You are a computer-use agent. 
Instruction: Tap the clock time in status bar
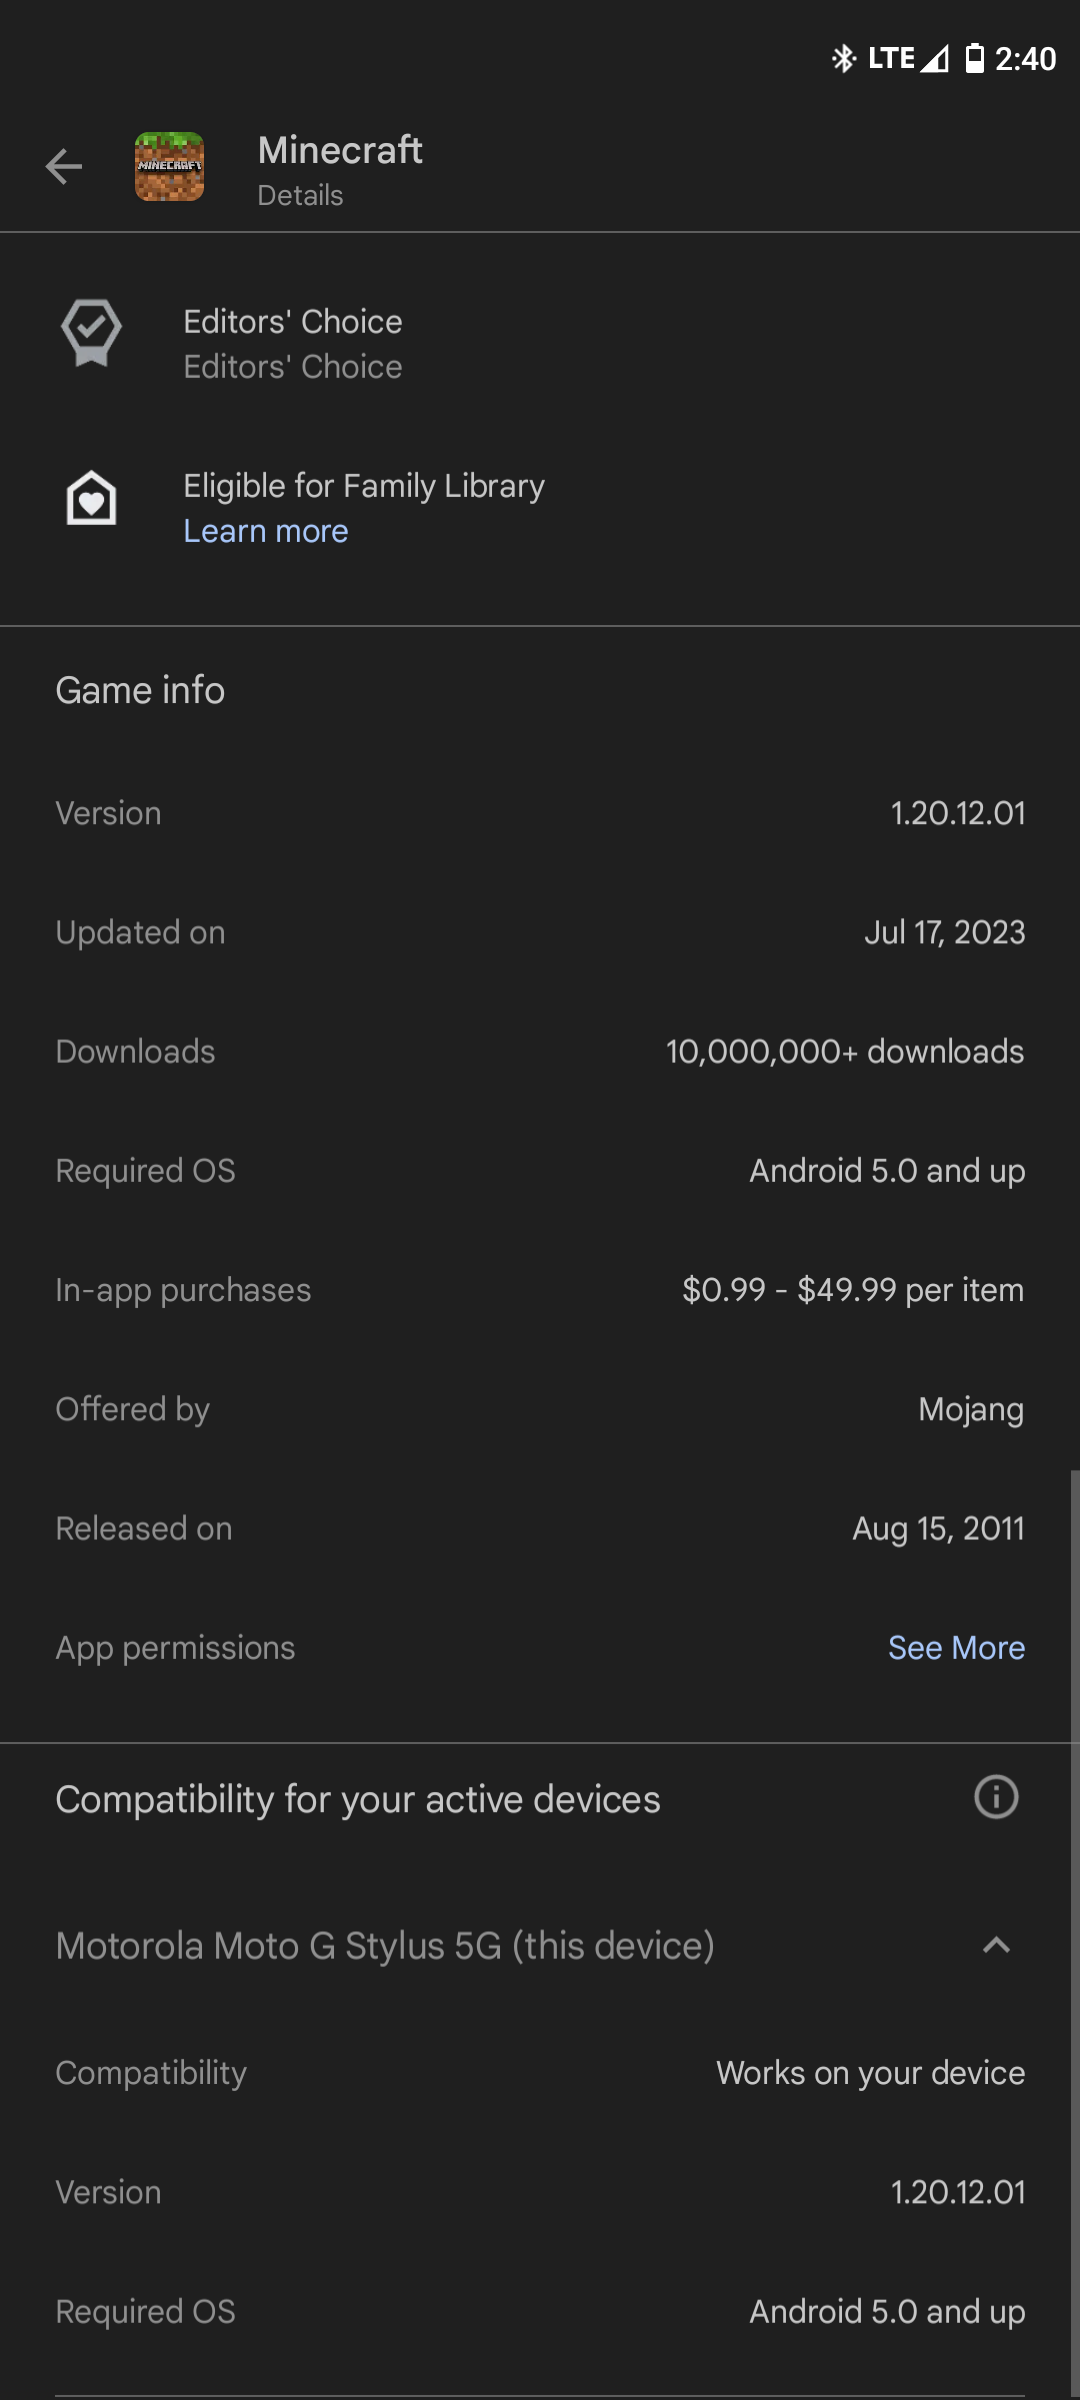(x=1025, y=59)
